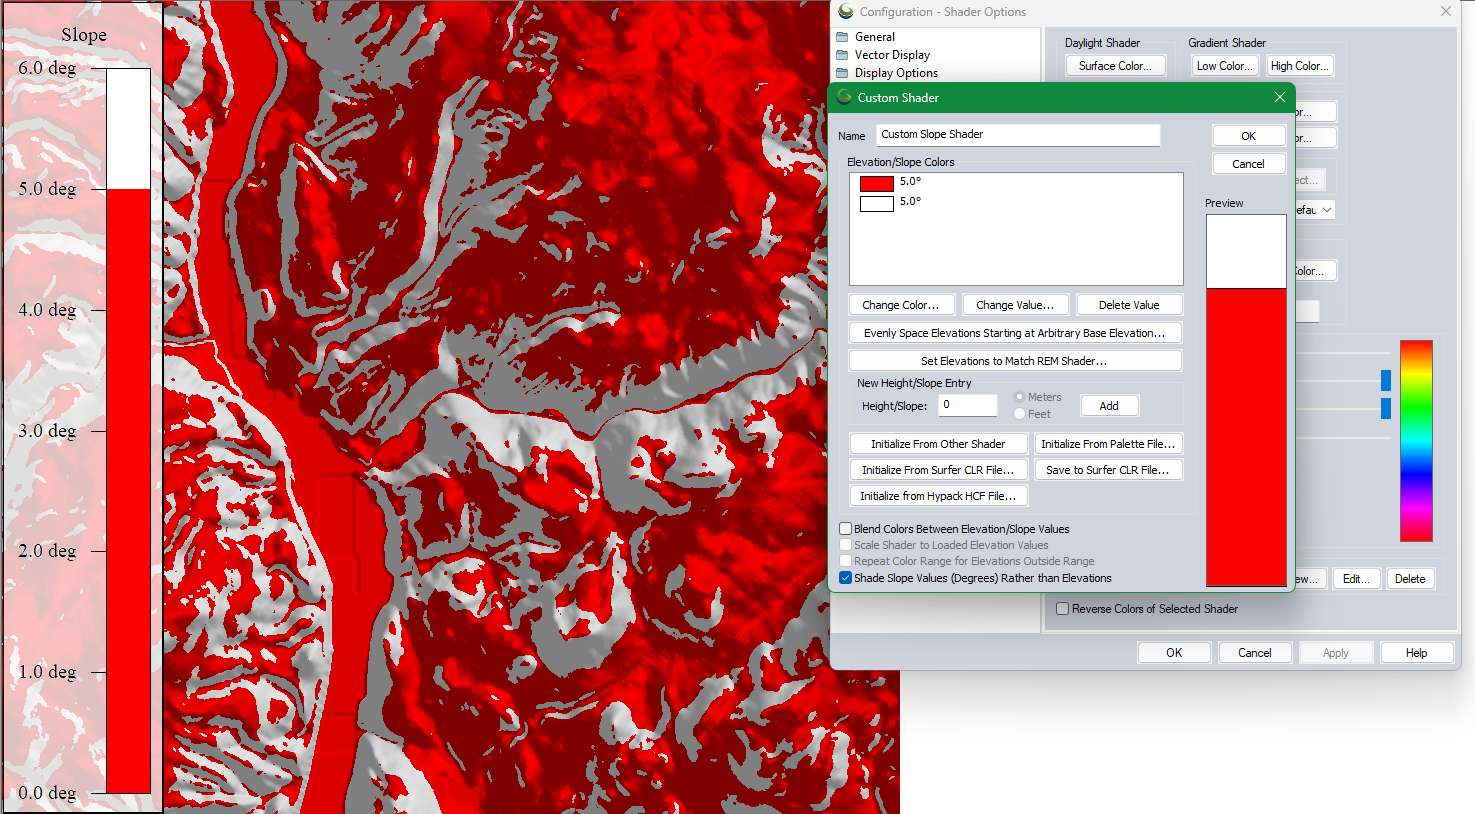This screenshot has height=814, width=1475.
Task: Click the folder icon beside Display Options
Action: click(x=842, y=73)
